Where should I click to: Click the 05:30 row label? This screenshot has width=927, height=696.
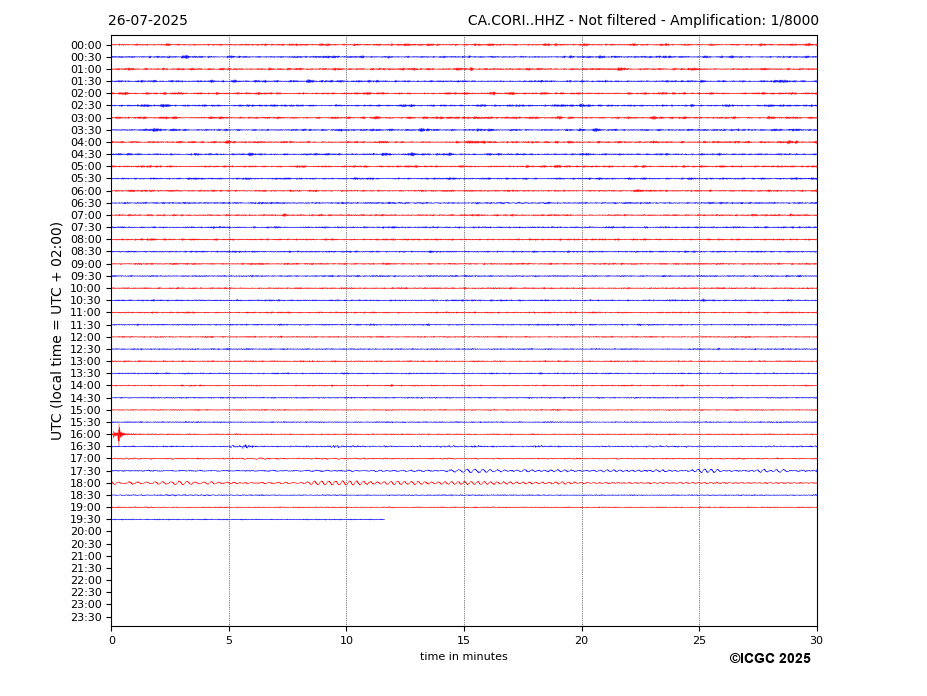86,179
